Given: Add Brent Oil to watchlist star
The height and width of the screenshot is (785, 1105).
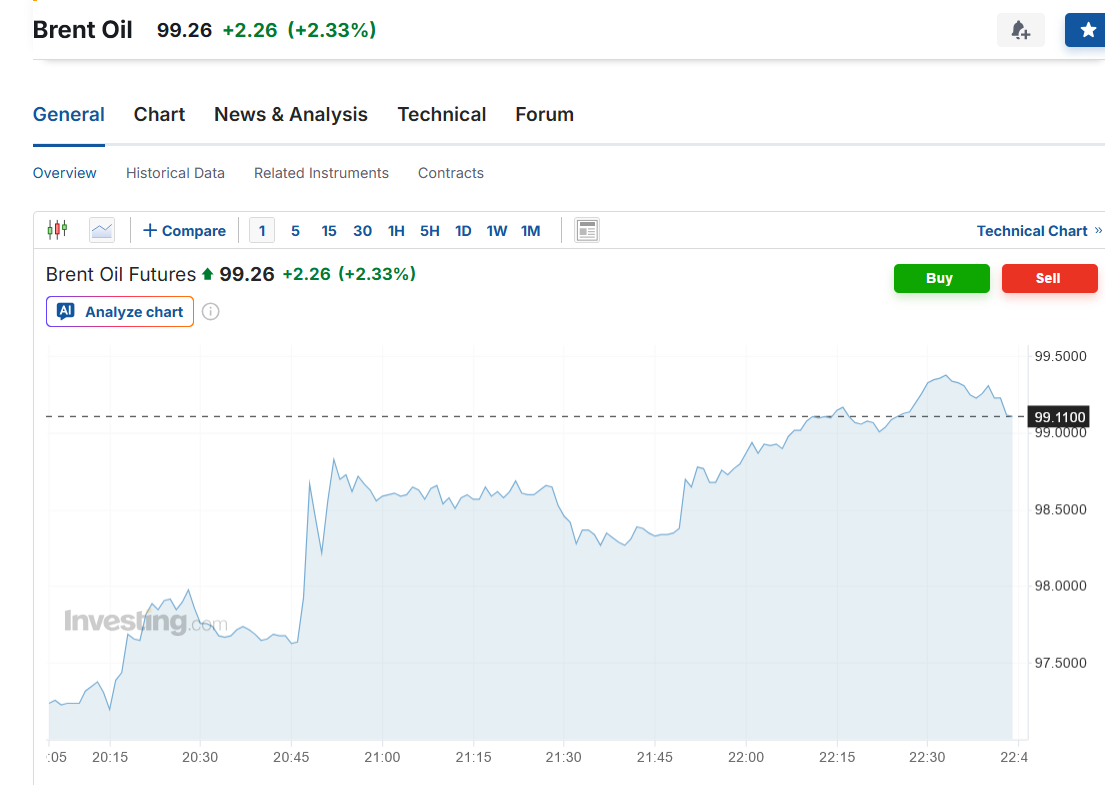Looking at the screenshot, I should click(1086, 30).
